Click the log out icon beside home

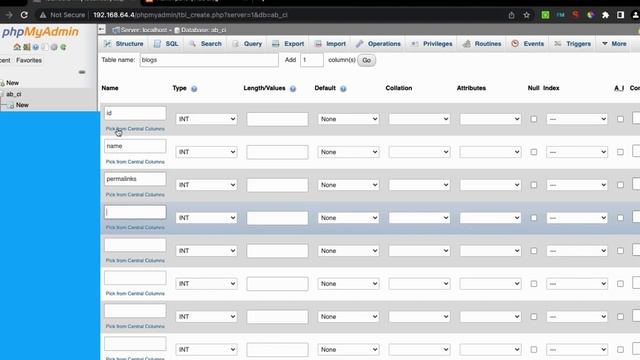pyautogui.click(x=27, y=47)
